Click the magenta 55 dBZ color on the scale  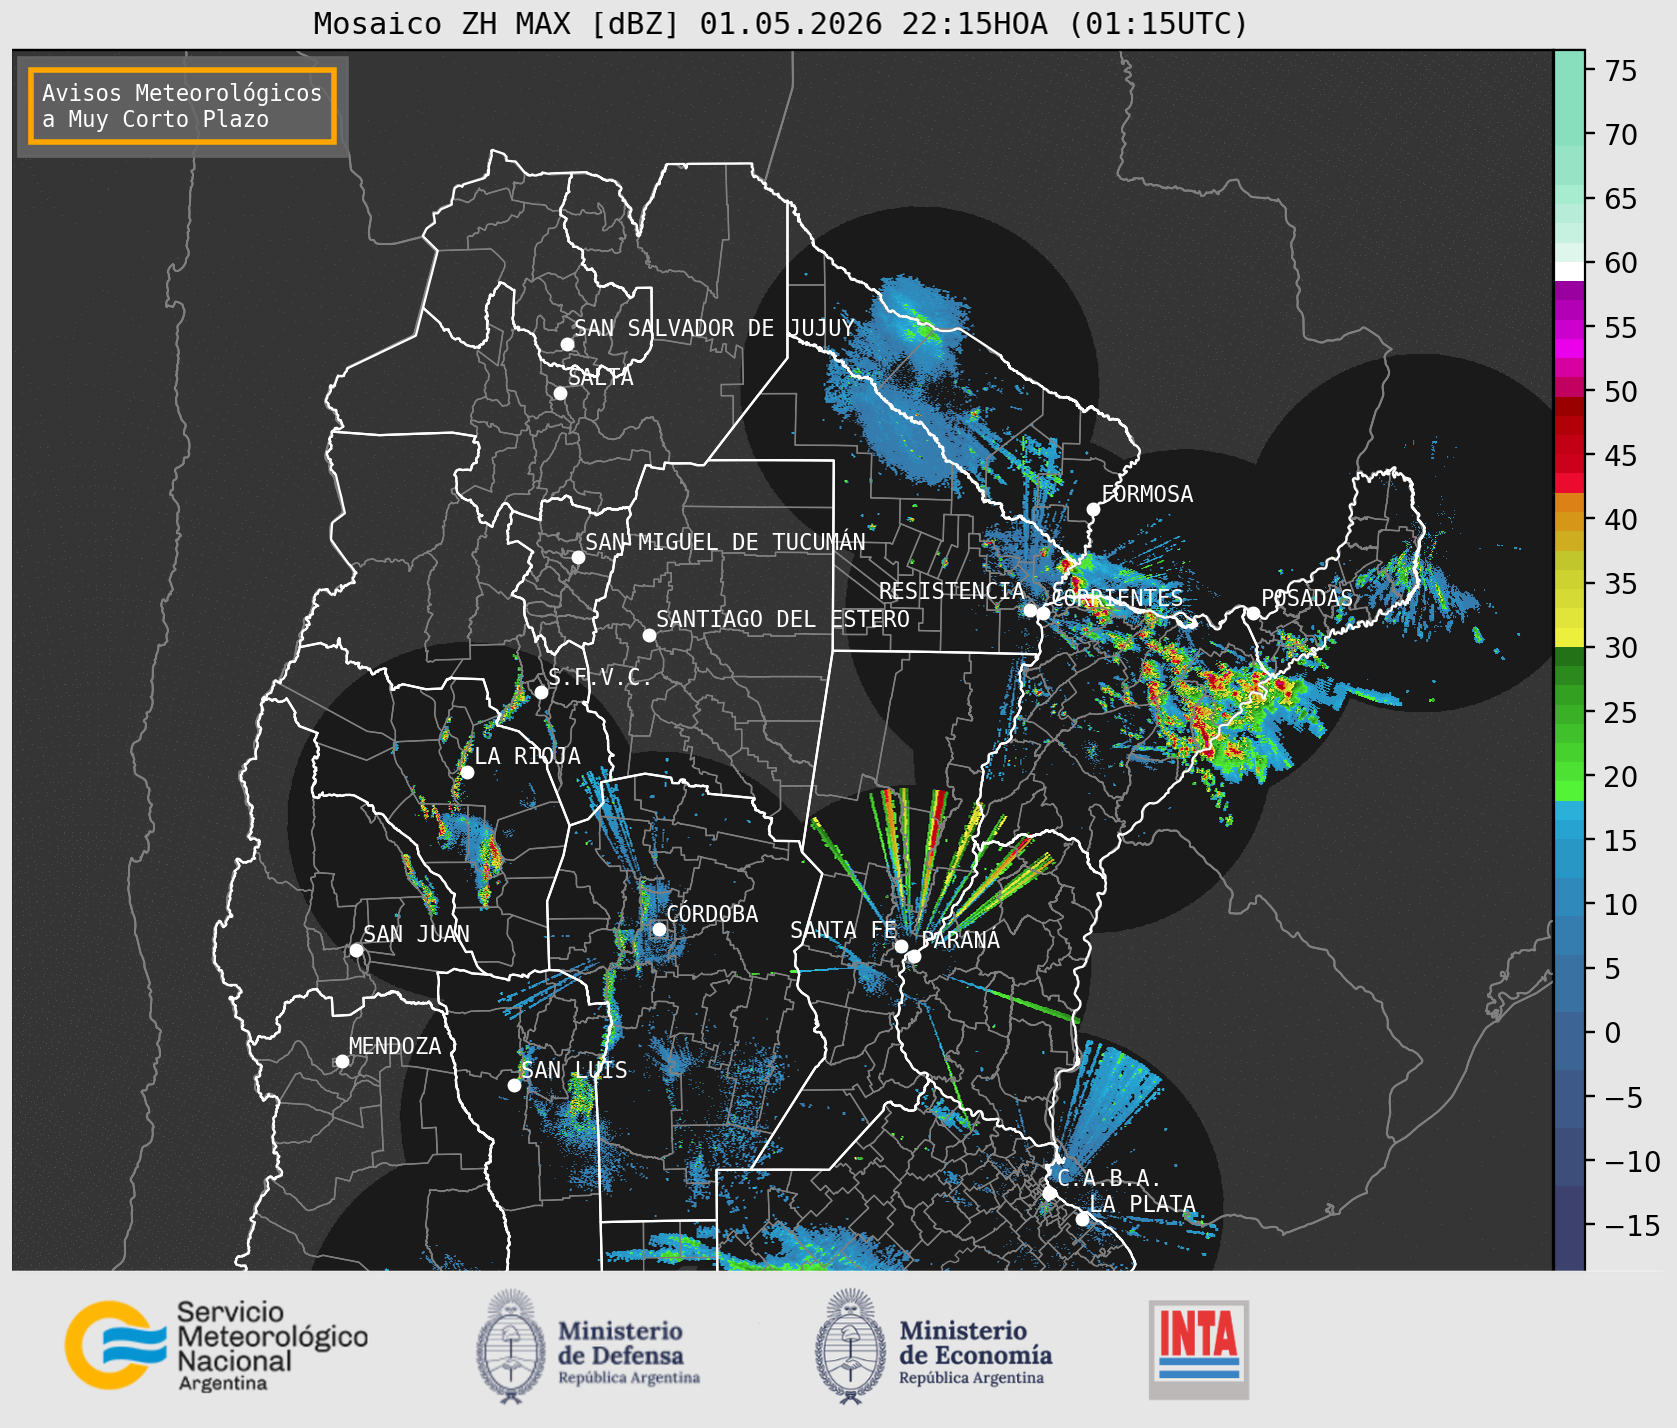click(x=1569, y=328)
